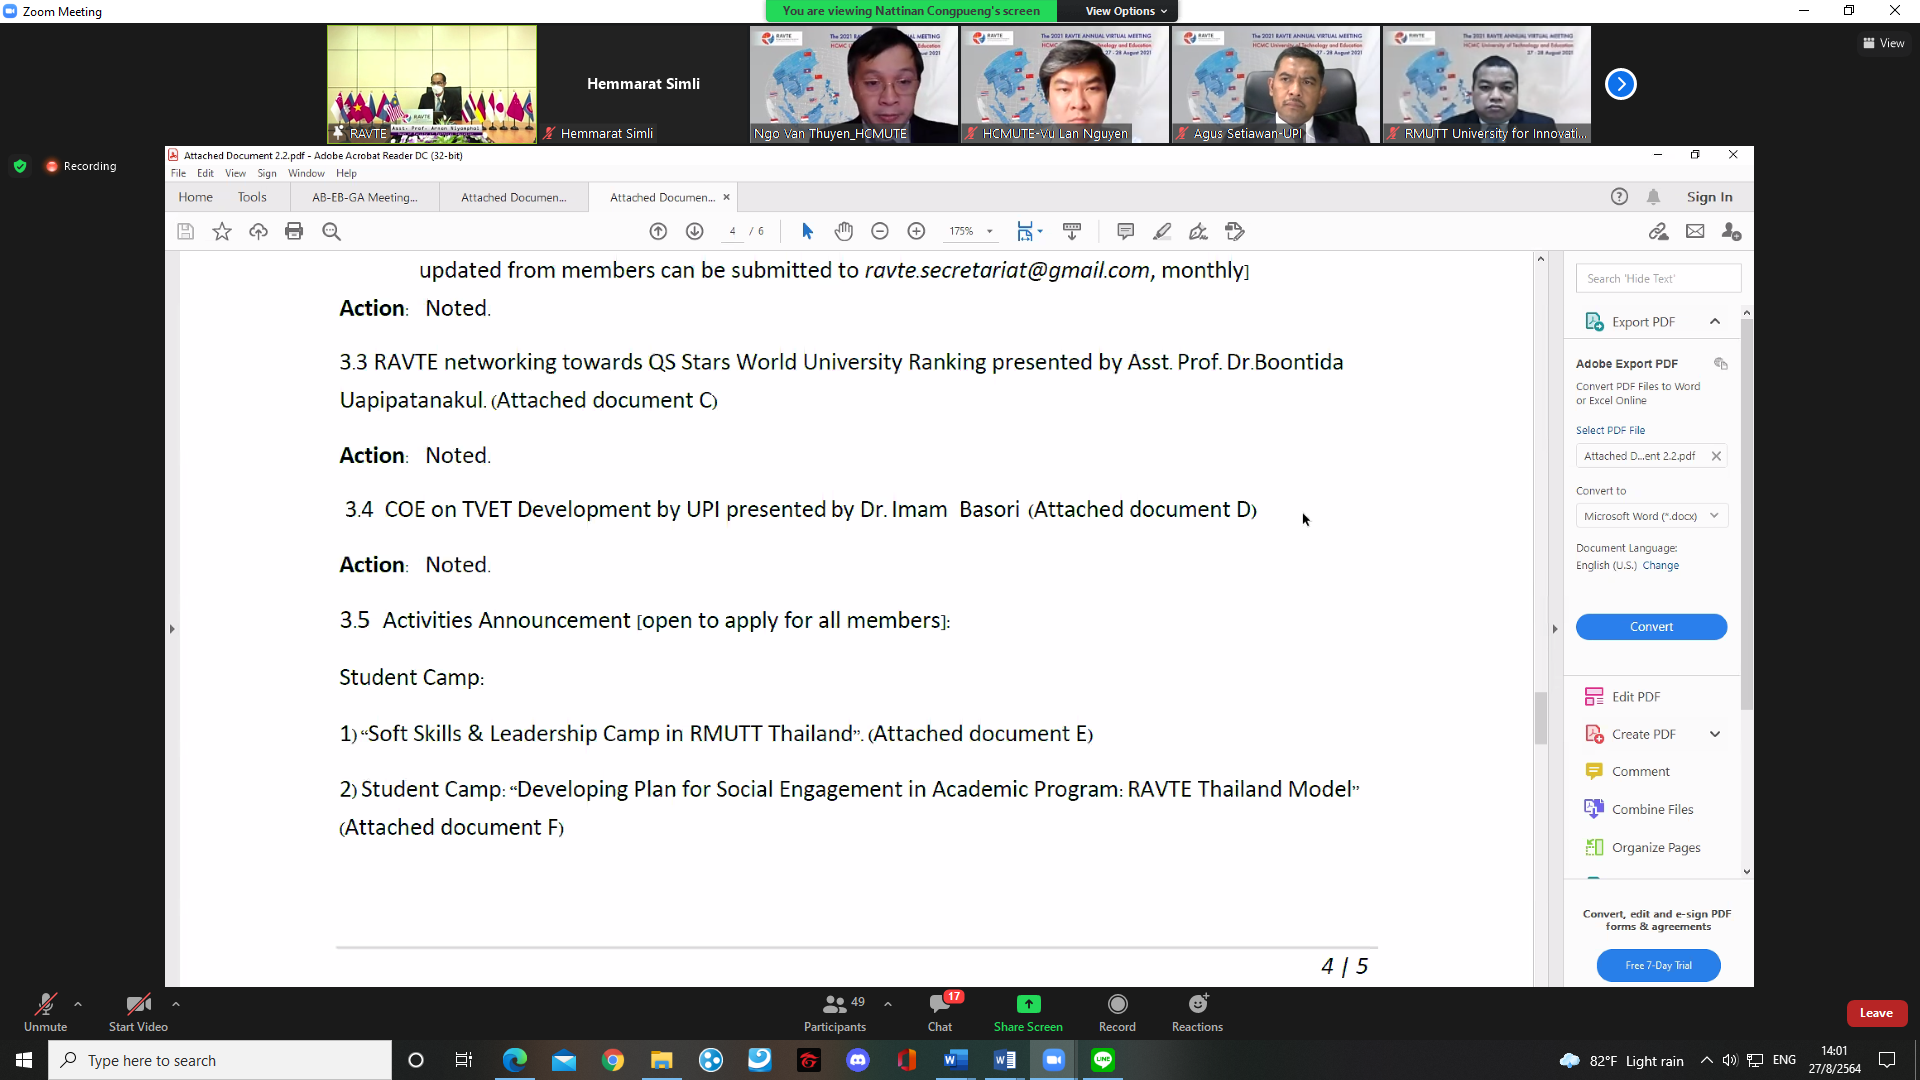Screen dimensions: 1920x1080
Task: Click the Search 'Hide Text' field
Action: pyautogui.click(x=1657, y=279)
